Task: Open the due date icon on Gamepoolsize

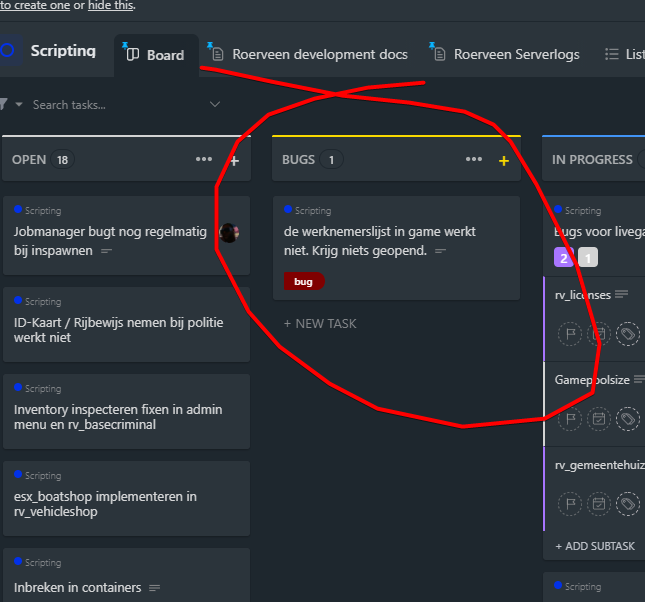Action: (x=599, y=420)
